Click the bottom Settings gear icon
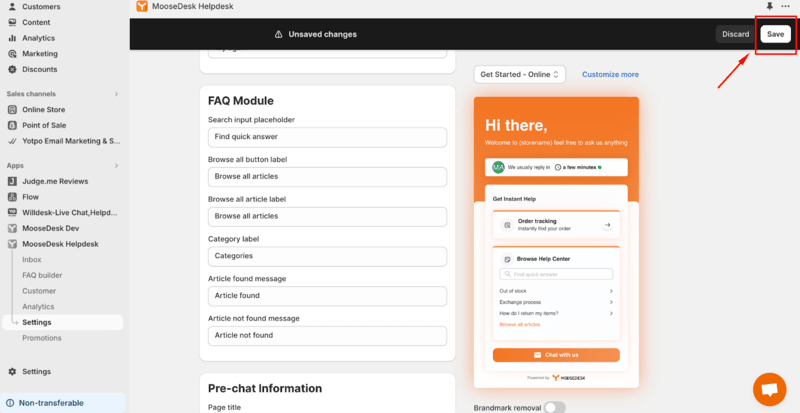 click(x=12, y=372)
